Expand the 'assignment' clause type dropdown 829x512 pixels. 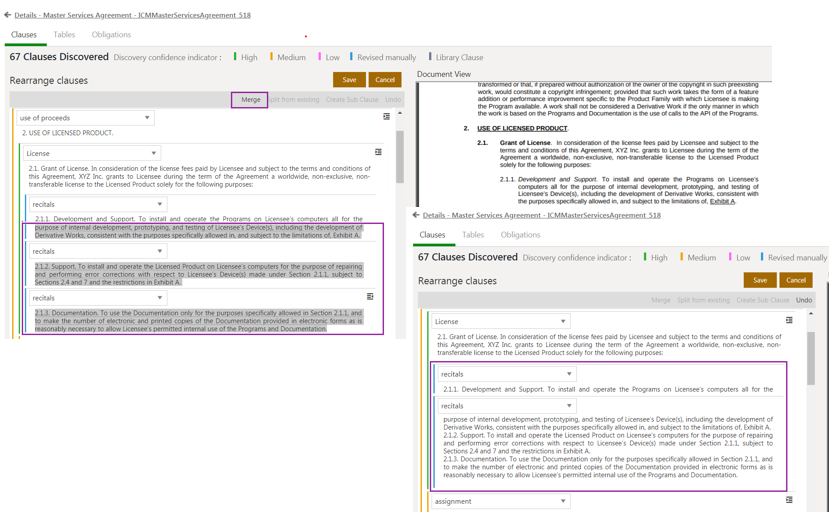pyautogui.click(x=563, y=501)
